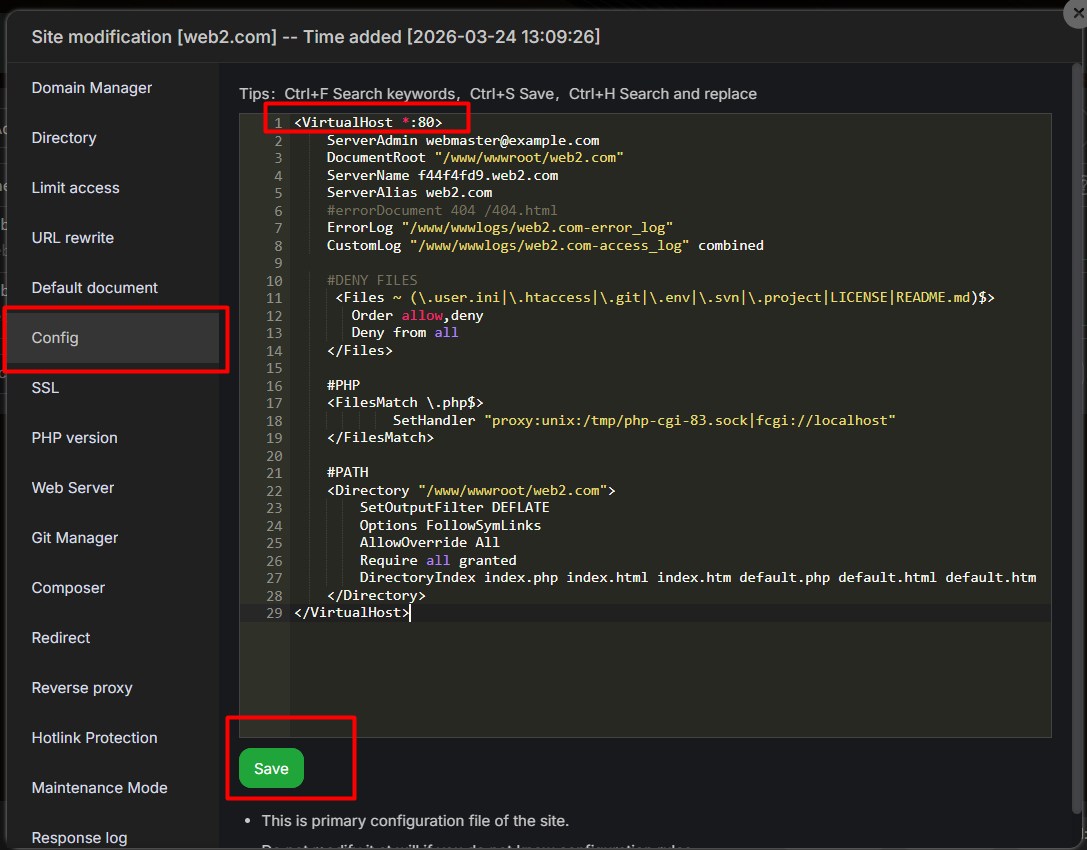Open Git Manager
This screenshot has width=1087, height=850.
pyautogui.click(x=75, y=538)
